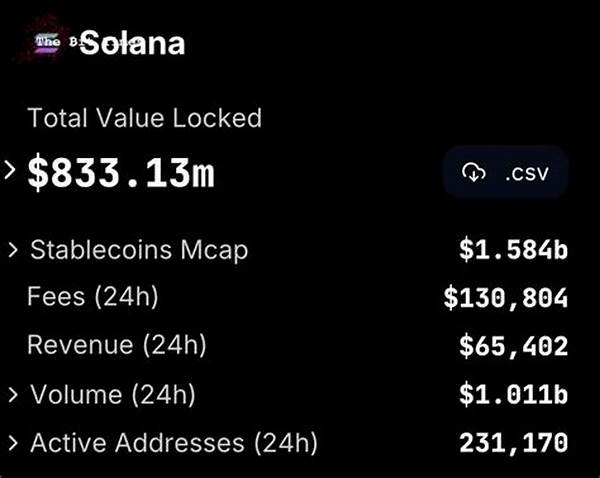
Task: Click the Stablecoins Mcap label
Action: click(x=139, y=251)
